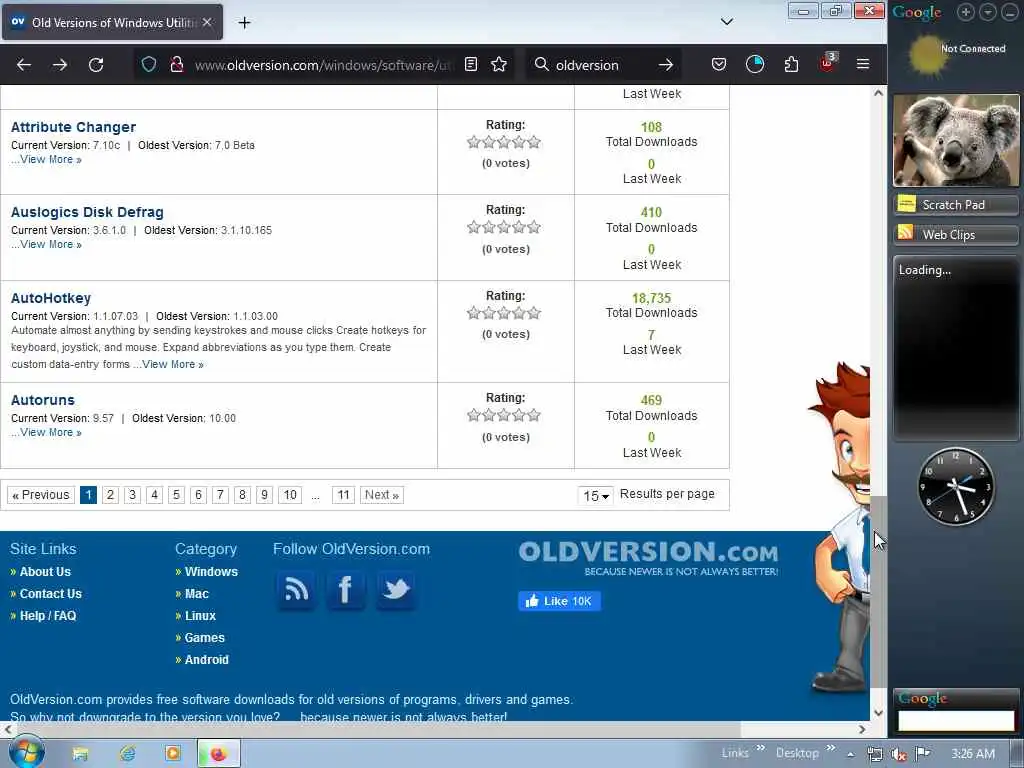Click the Next pagination button
Image resolution: width=1024 pixels, height=768 pixels.
381,495
